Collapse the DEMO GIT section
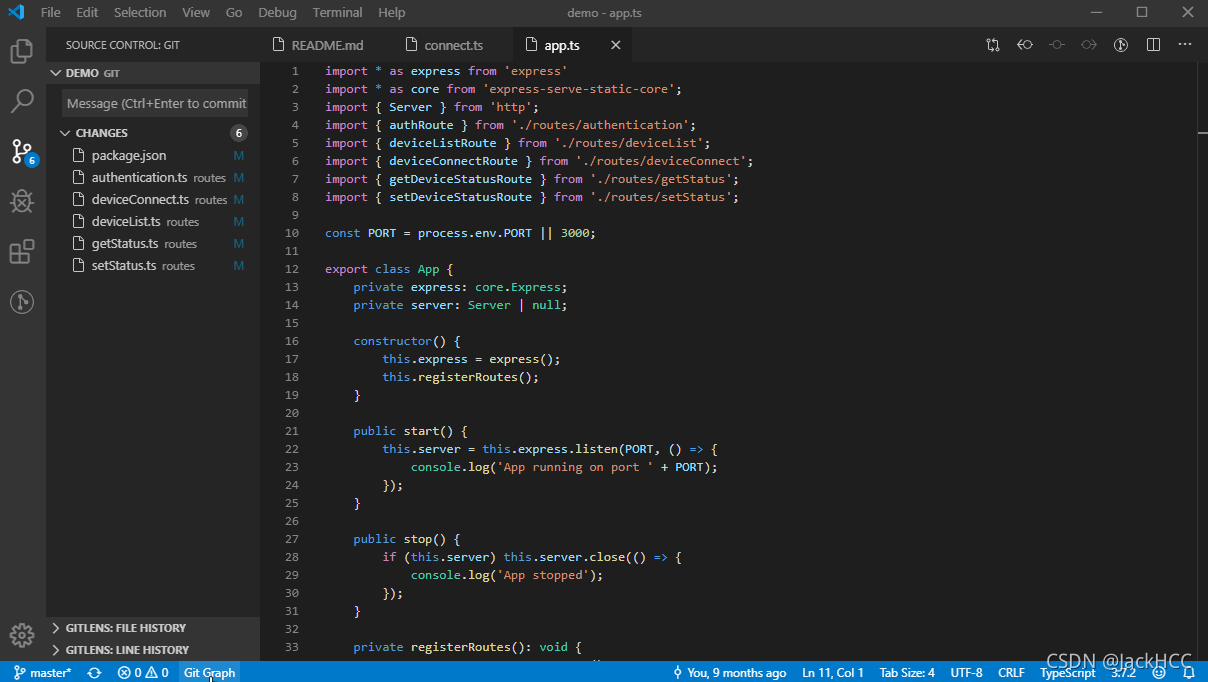Viewport: 1208px width, 682px height. point(153,73)
